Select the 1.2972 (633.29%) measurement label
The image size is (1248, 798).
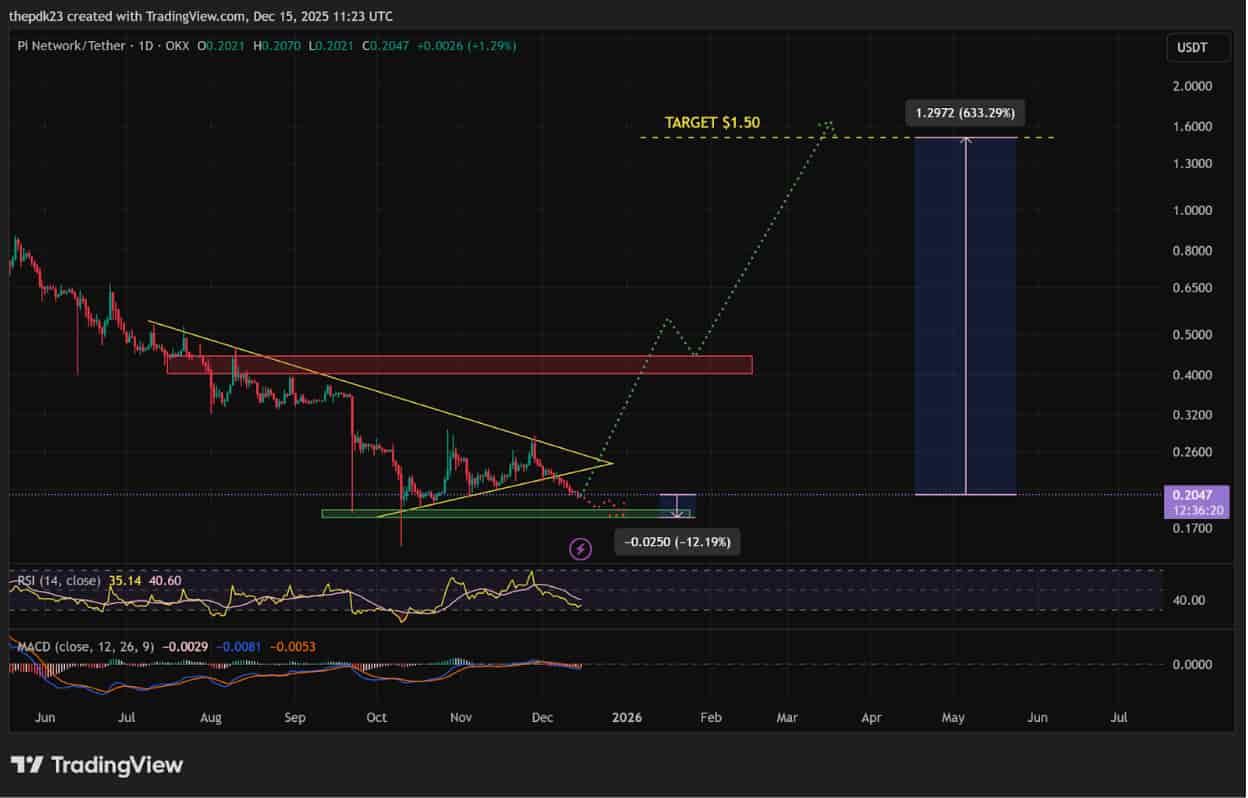[965, 112]
